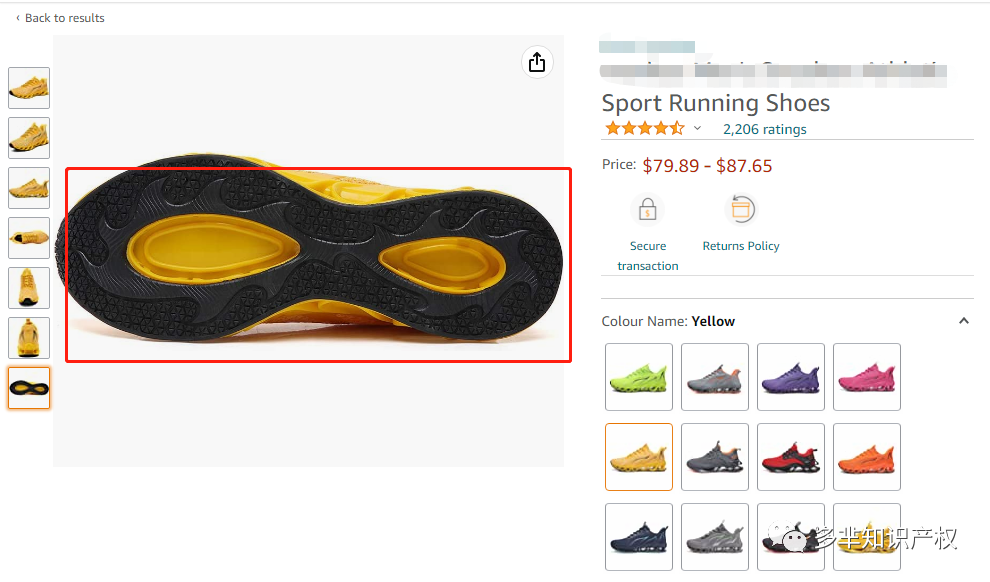990x582 pixels.
Task: Choose the orange shoe colour swatch
Action: pos(867,457)
